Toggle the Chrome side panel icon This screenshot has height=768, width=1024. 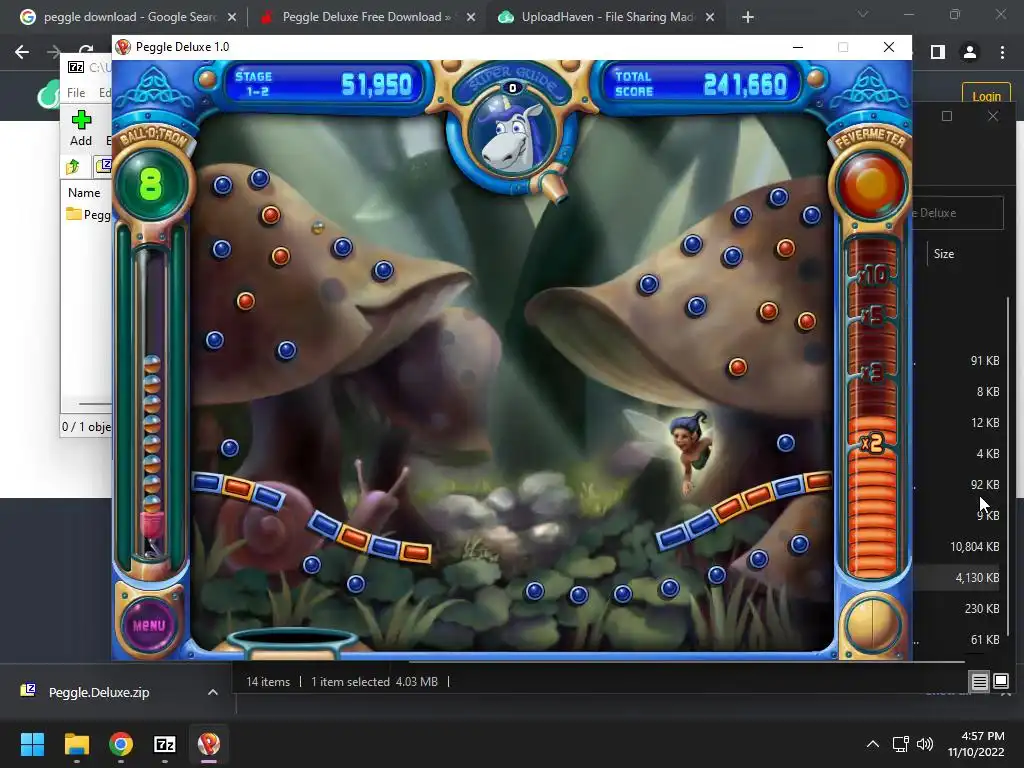(x=938, y=52)
